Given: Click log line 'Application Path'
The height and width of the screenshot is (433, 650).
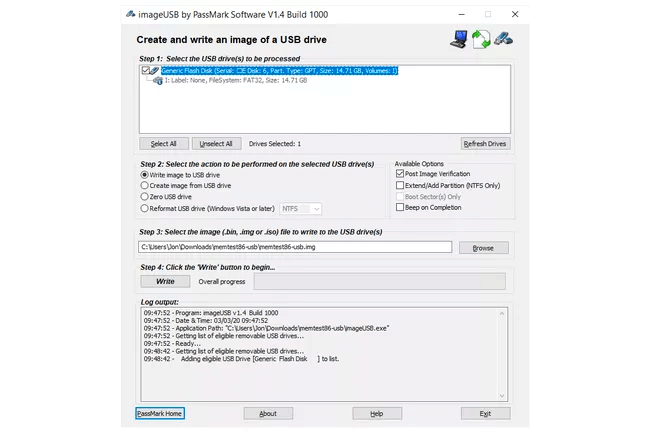Looking at the screenshot, I should [267, 328].
